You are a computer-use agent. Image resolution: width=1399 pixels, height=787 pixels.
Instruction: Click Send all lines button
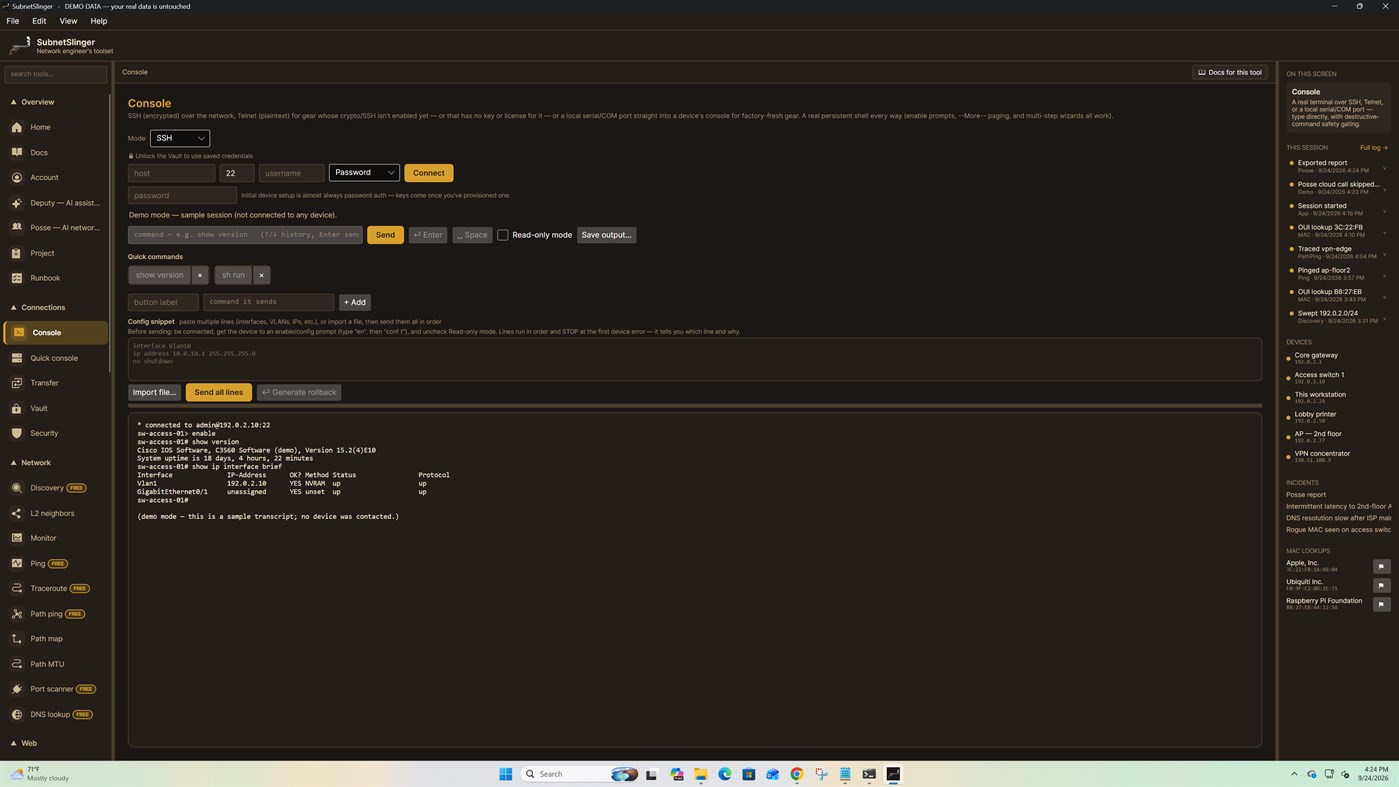tap(218, 392)
